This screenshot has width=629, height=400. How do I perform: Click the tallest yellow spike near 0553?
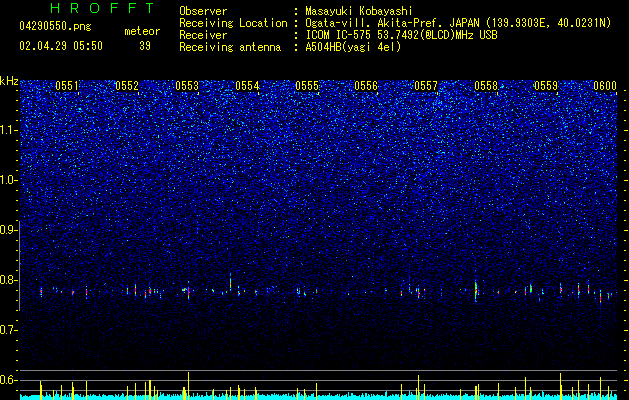[188, 386]
